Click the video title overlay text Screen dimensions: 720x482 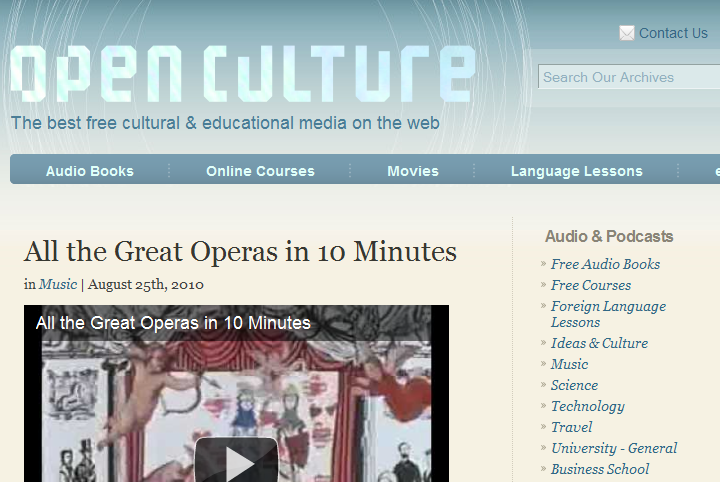click(x=173, y=323)
